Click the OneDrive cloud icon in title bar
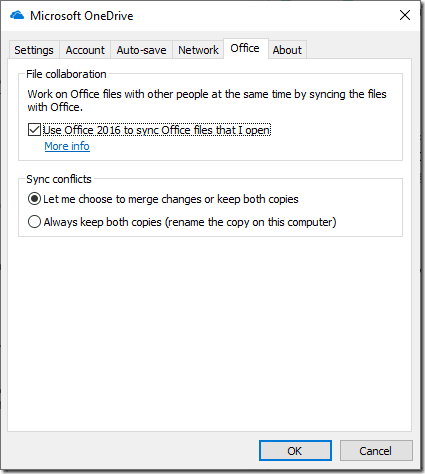Viewport: 425px width, 474px height. [17, 15]
